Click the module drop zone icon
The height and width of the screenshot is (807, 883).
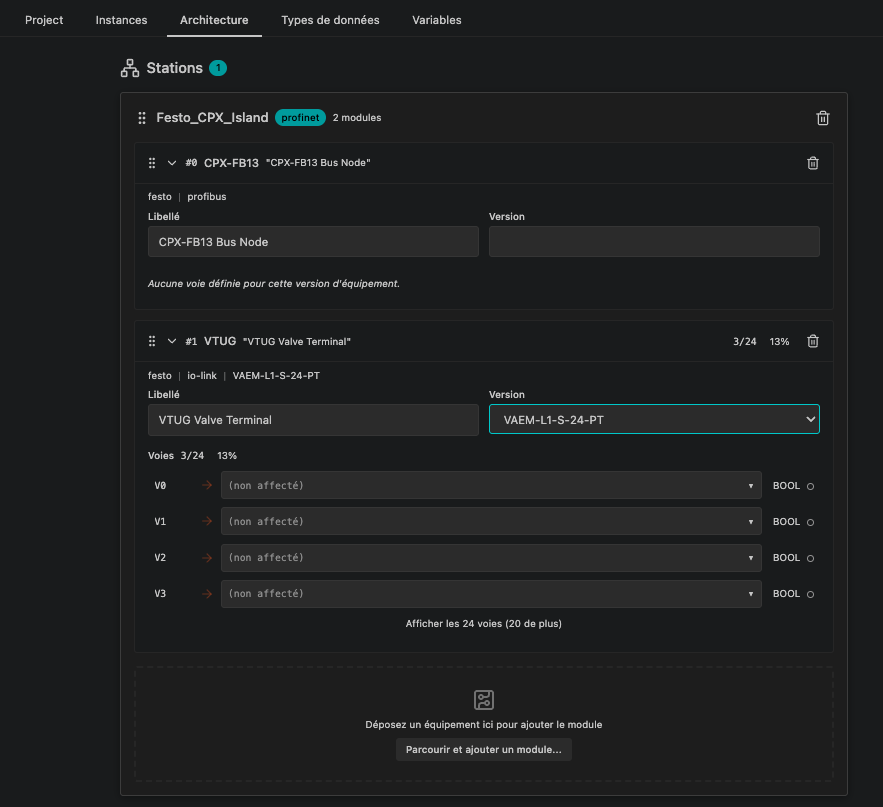pyautogui.click(x=484, y=700)
